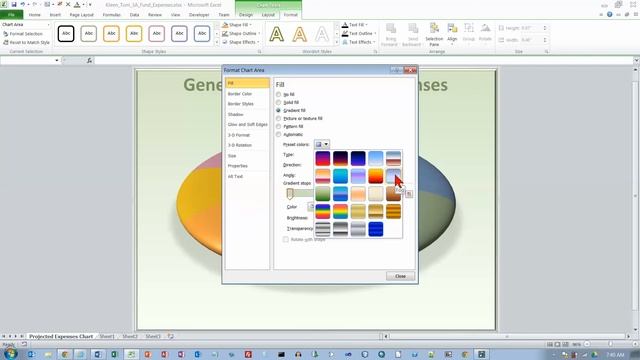Viewport: 640px width, 360px height.
Task: Choose the solid blue Sapphire preset gradient
Action: pos(376,229)
